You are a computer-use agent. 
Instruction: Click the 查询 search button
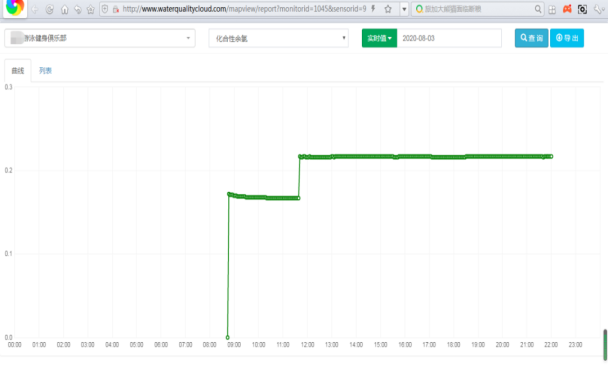531,38
